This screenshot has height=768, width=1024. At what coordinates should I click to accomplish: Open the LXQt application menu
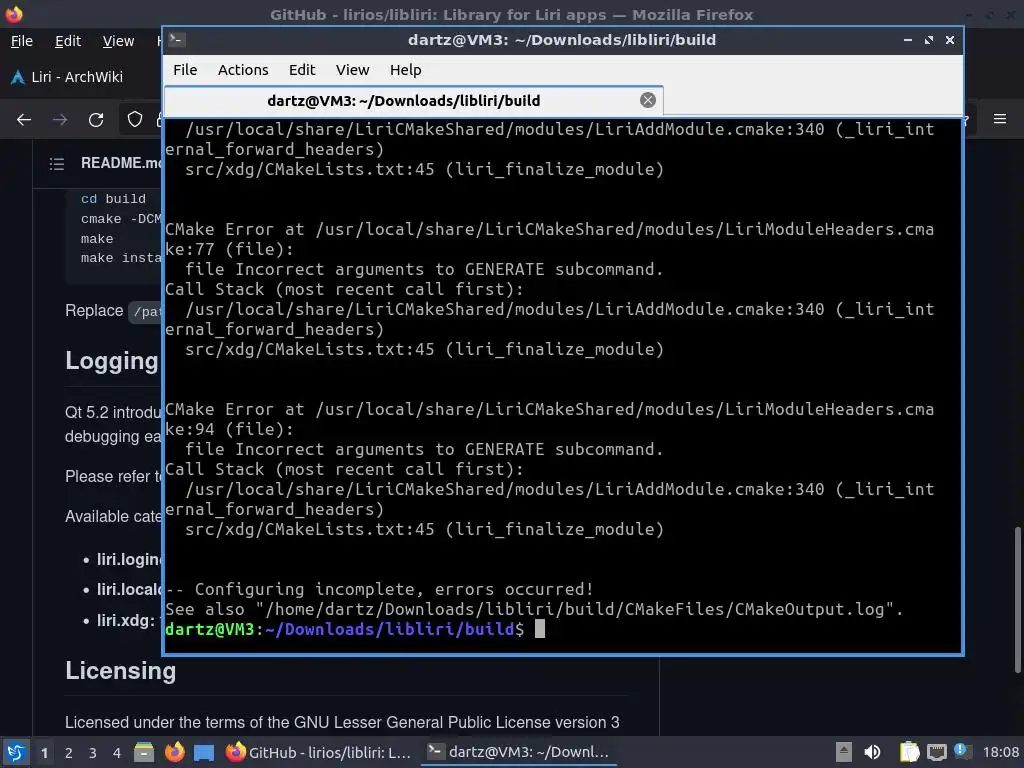[16, 752]
